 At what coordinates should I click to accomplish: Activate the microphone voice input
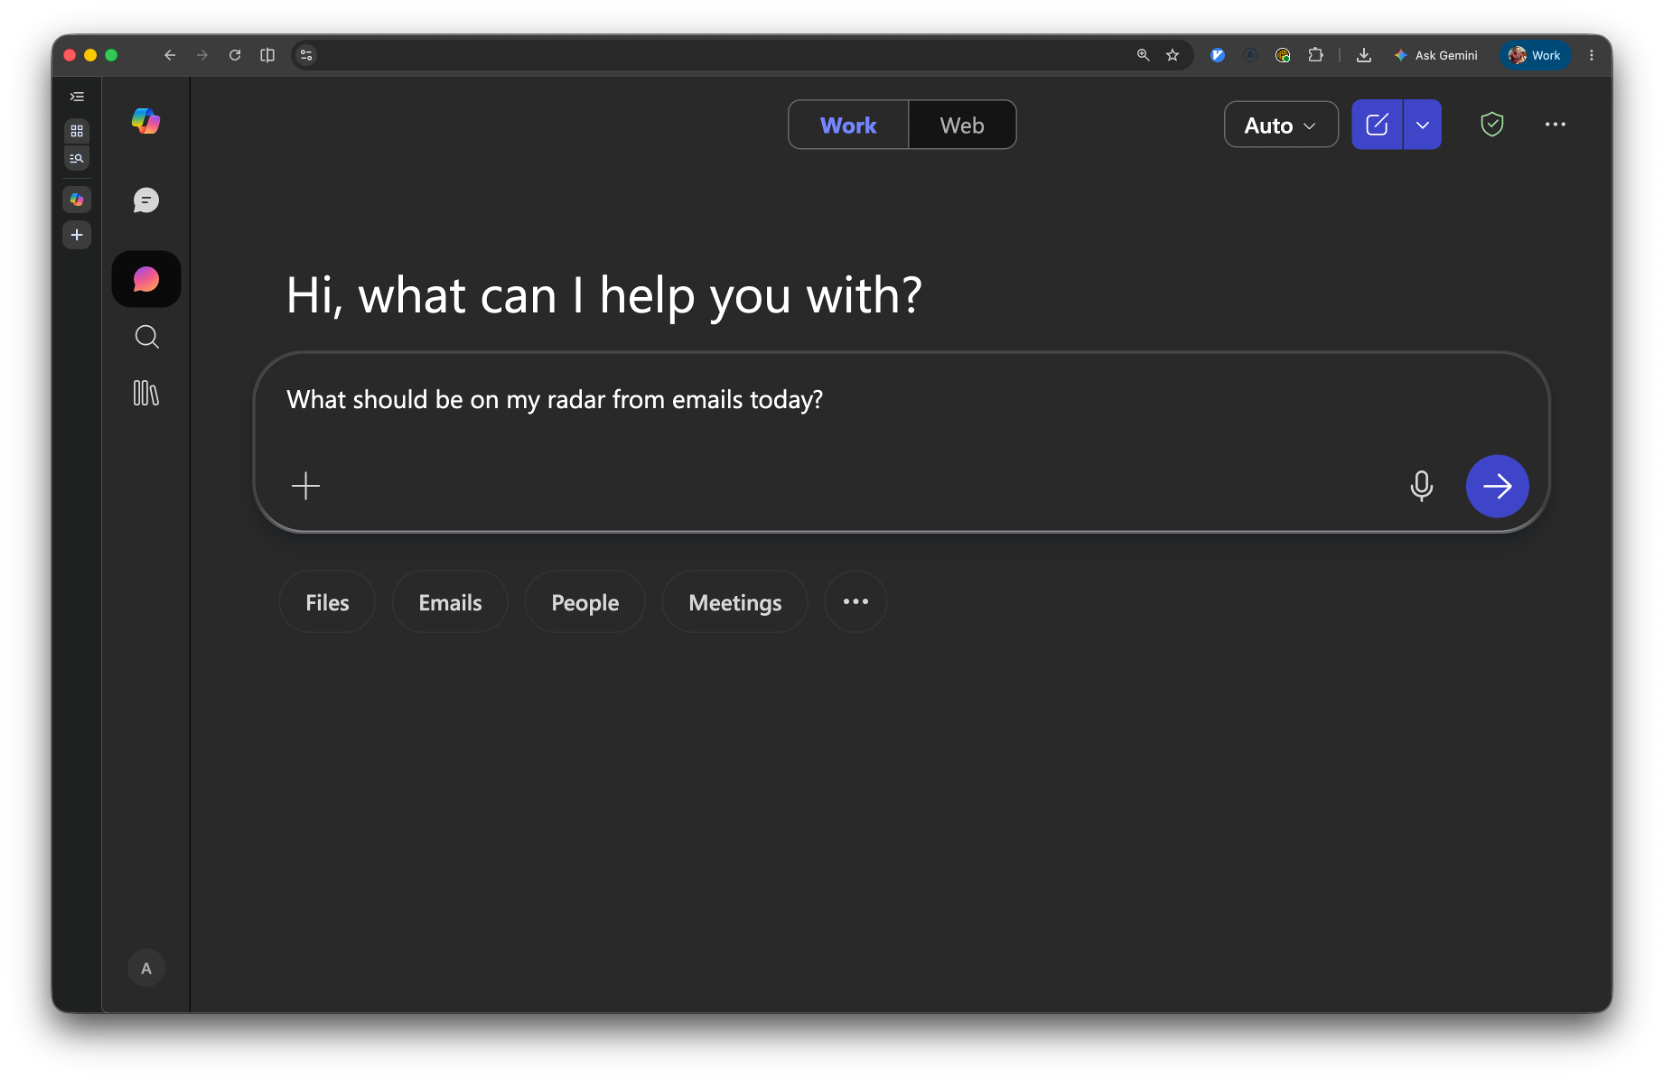coord(1421,486)
